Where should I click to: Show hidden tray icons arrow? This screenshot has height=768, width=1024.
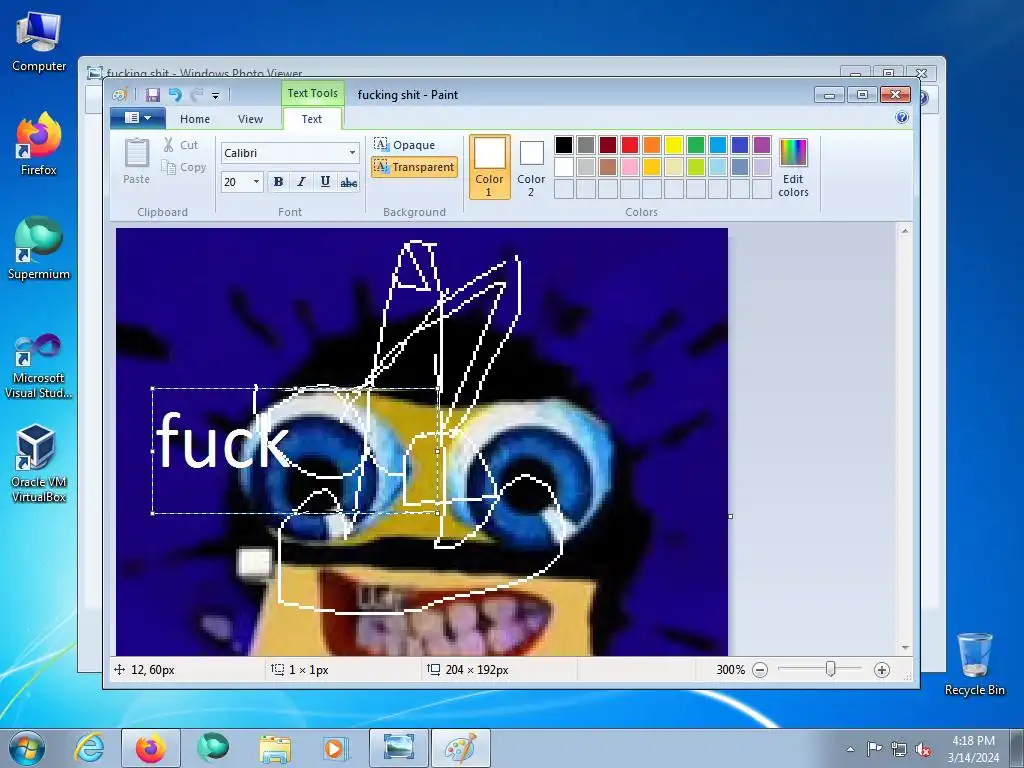tap(850, 749)
